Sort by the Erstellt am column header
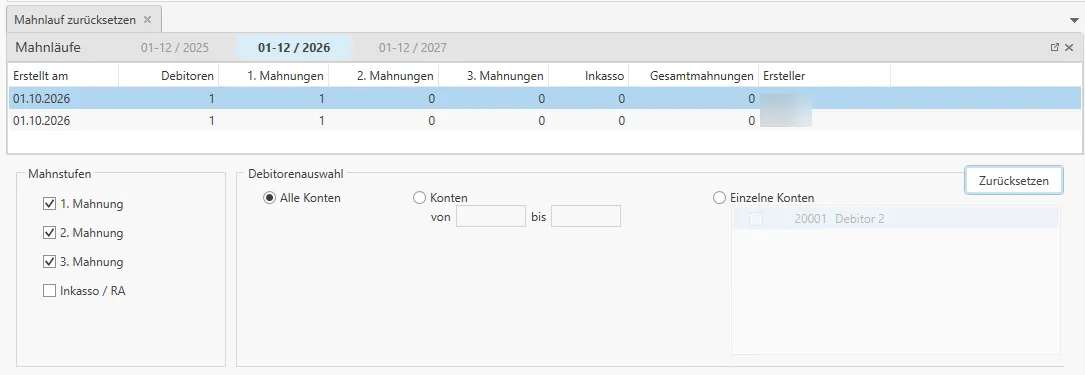 point(63,76)
